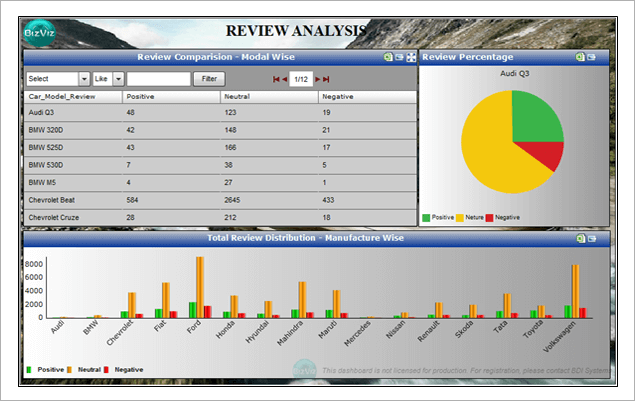Click Neutral legend entry in bar chart
This screenshot has height=401, width=635.
click(x=84, y=370)
